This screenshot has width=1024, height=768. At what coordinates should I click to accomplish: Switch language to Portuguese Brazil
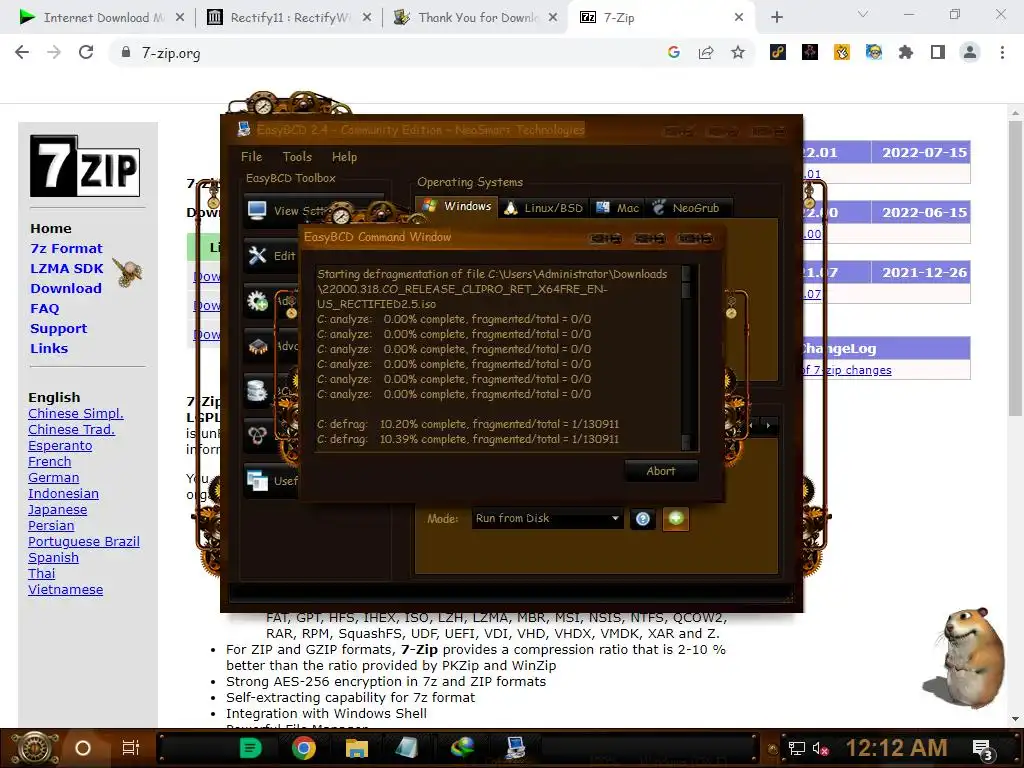point(84,541)
